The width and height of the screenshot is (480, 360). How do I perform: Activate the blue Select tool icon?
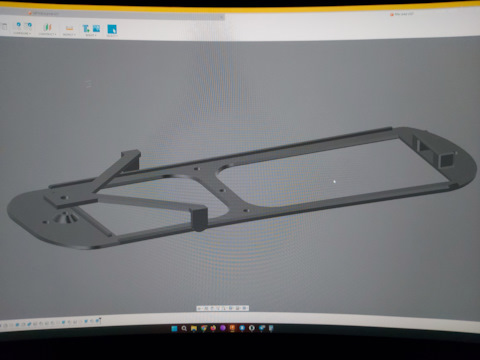point(112,29)
